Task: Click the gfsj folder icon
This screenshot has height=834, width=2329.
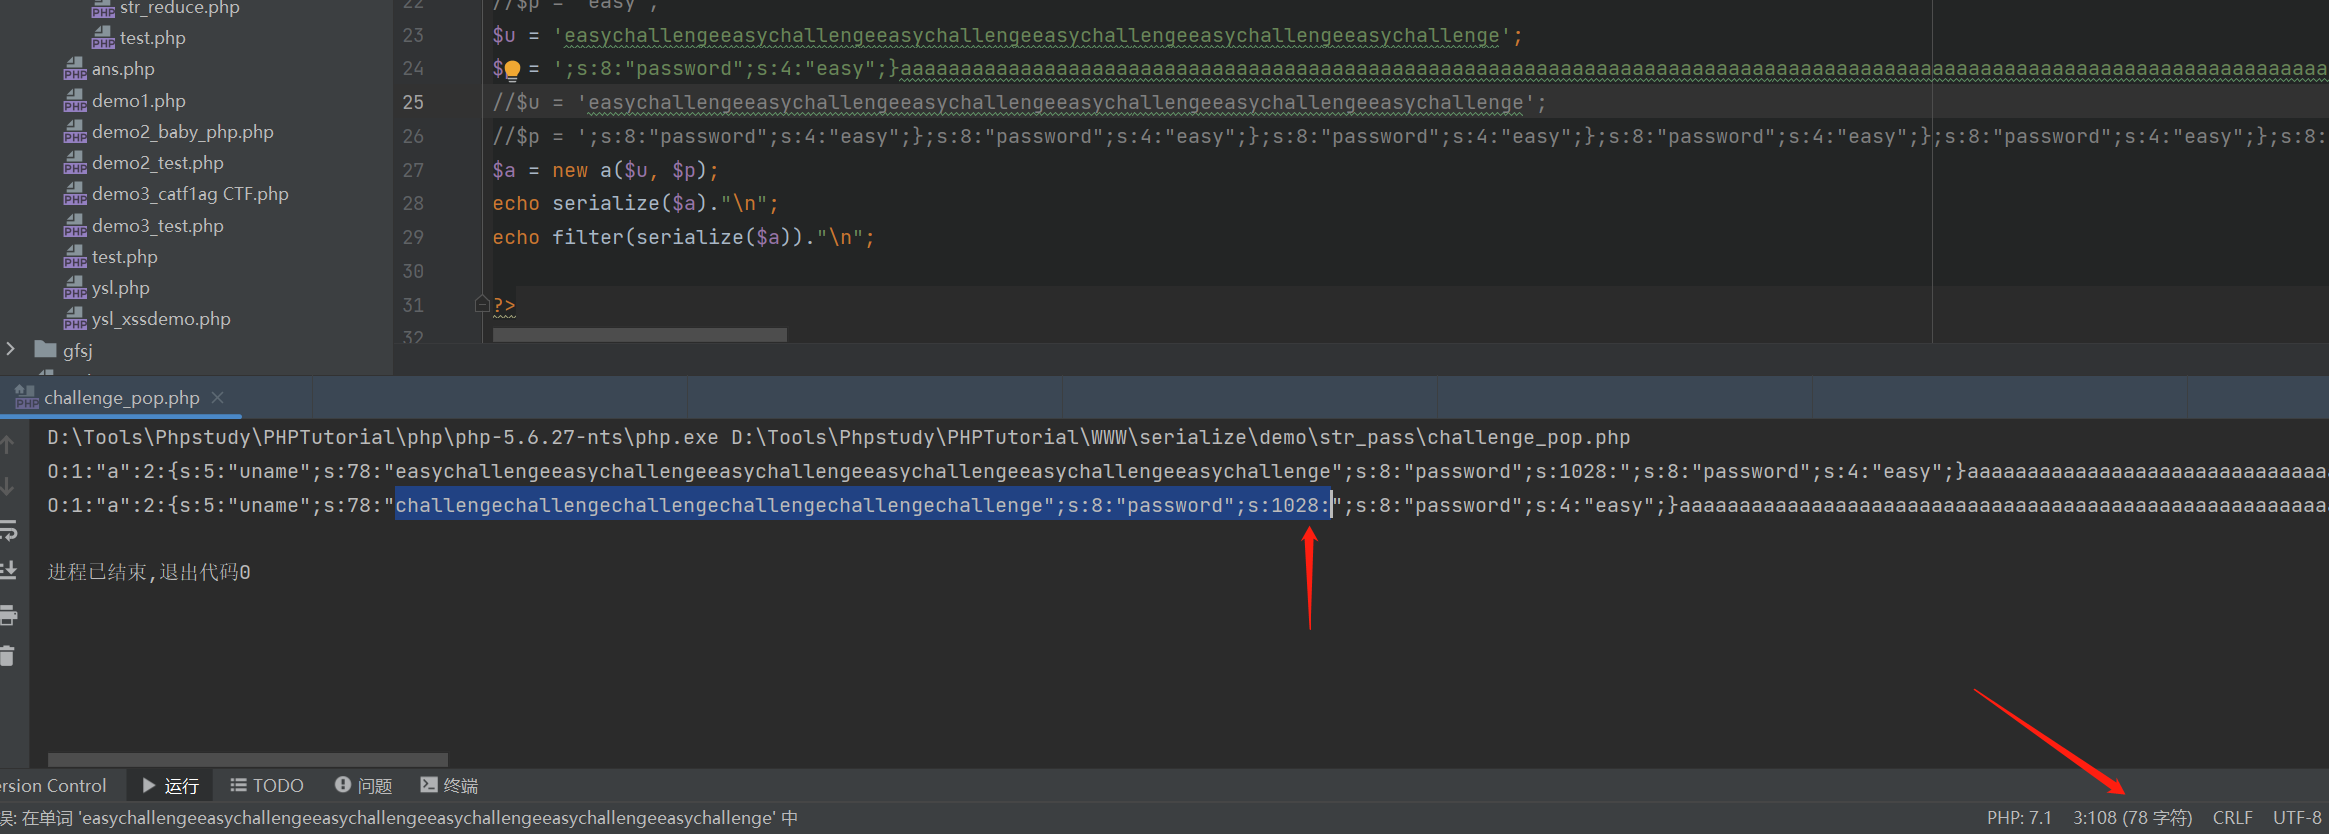Action: (x=45, y=349)
